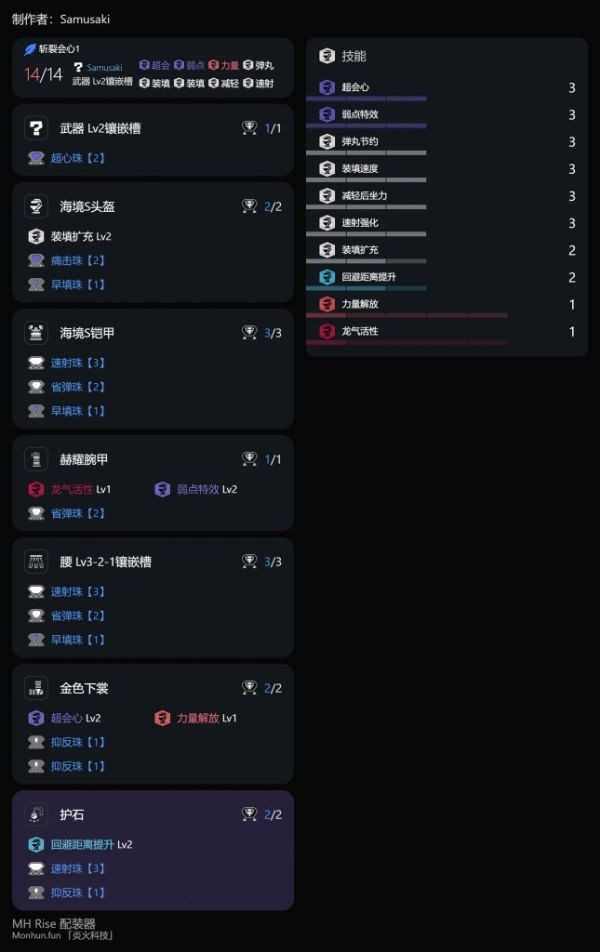Click the 海境S头盔 helmet icon

[x=36, y=206]
